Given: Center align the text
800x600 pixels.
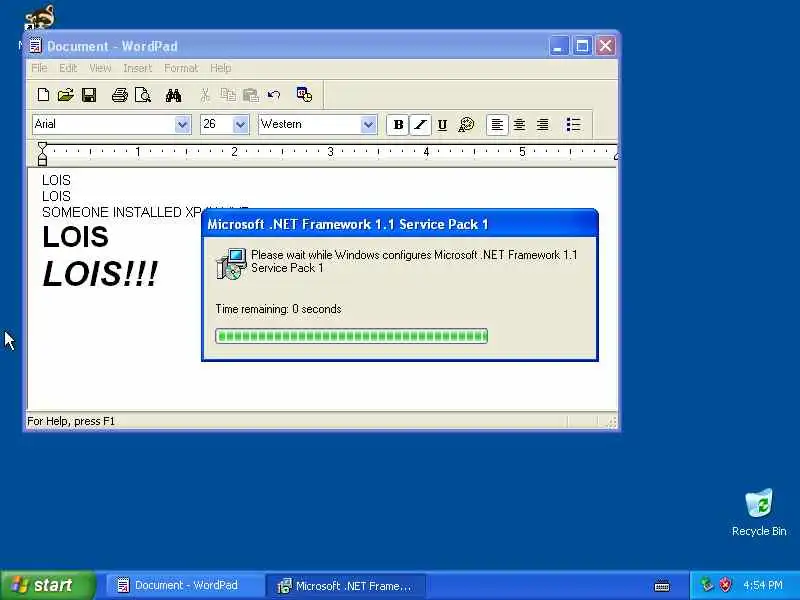Looking at the screenshot, I should pos(519,124).
